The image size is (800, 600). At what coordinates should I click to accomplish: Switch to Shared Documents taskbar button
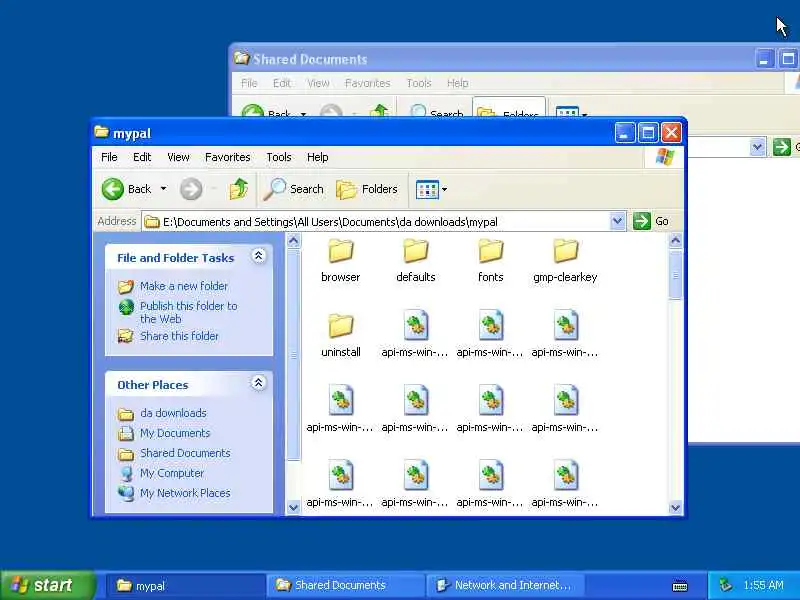click(x=345, y=586)
